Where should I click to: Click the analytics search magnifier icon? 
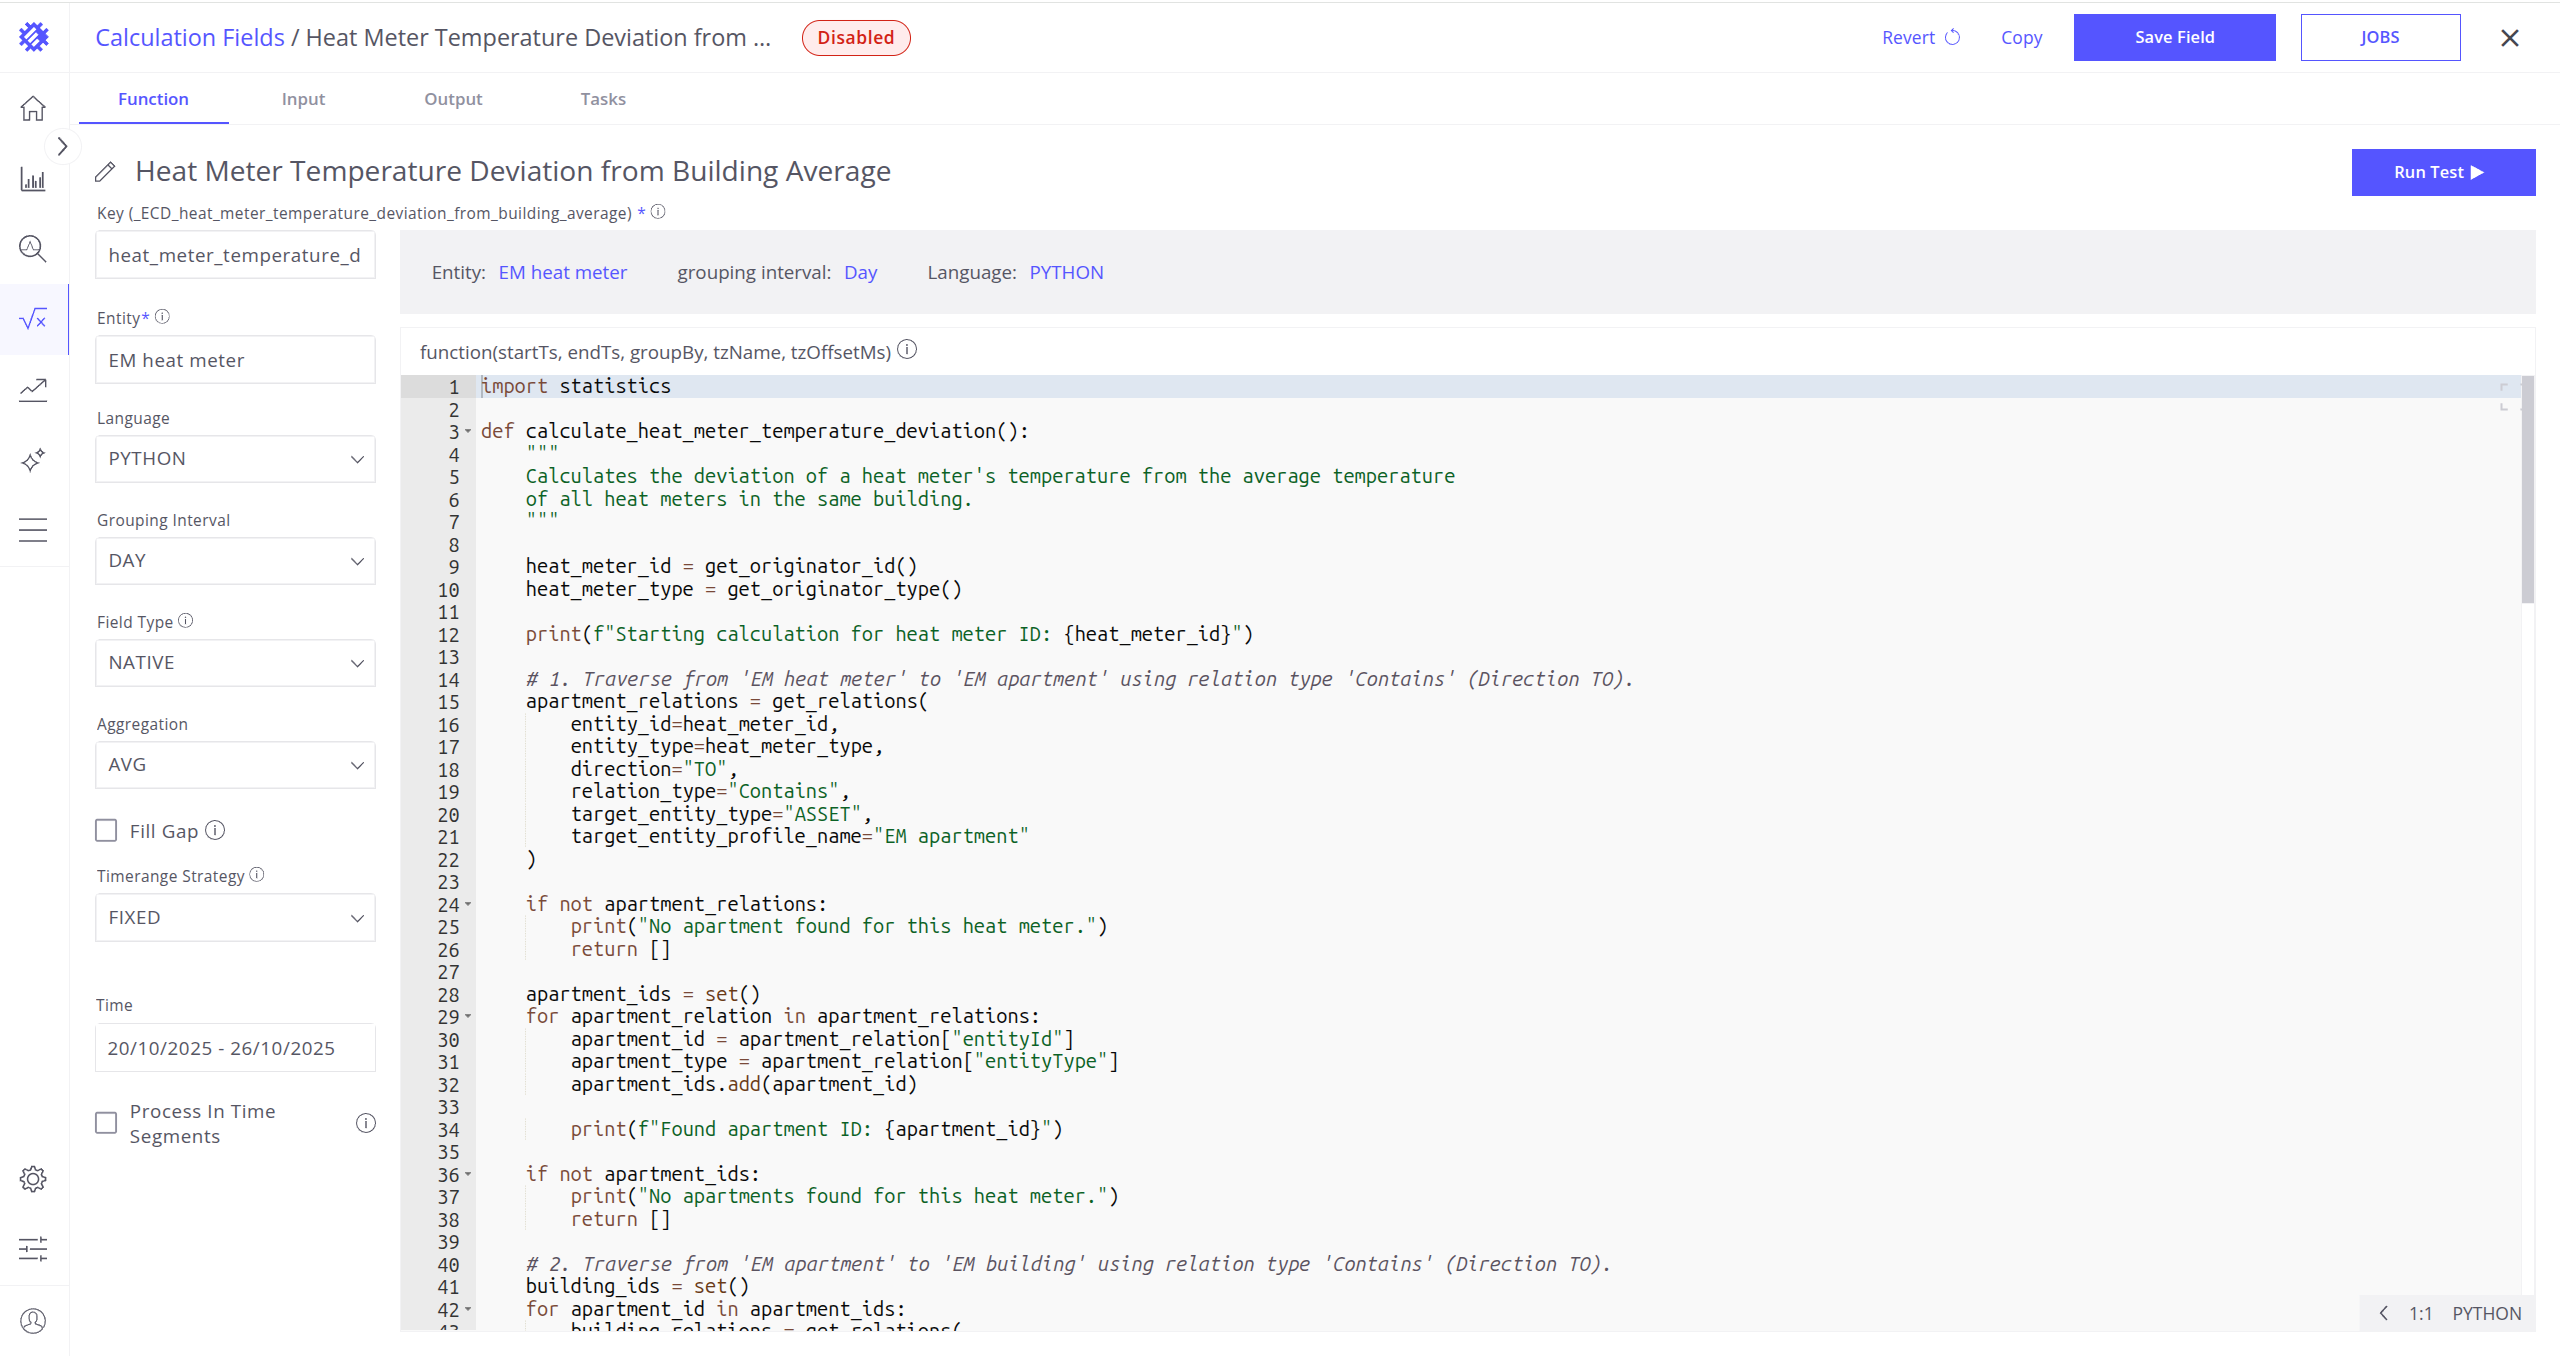33,248
